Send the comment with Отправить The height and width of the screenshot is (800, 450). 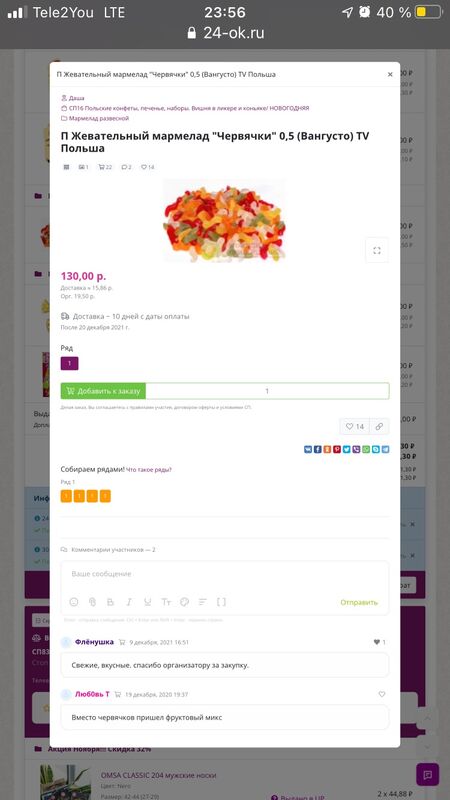pyautogui.click(x=359, y=603)
